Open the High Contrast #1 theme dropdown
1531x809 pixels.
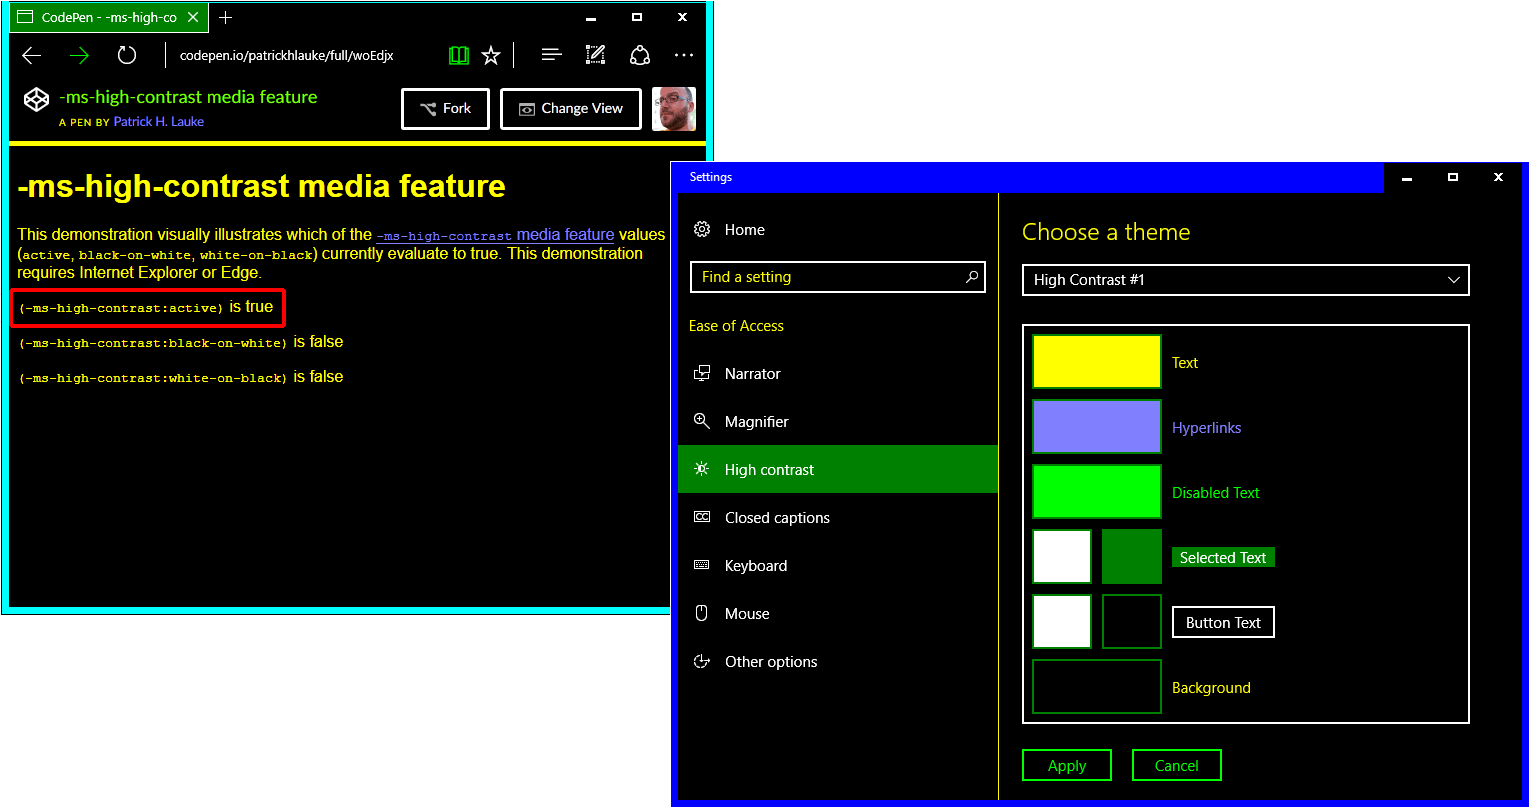(1245, 280)
